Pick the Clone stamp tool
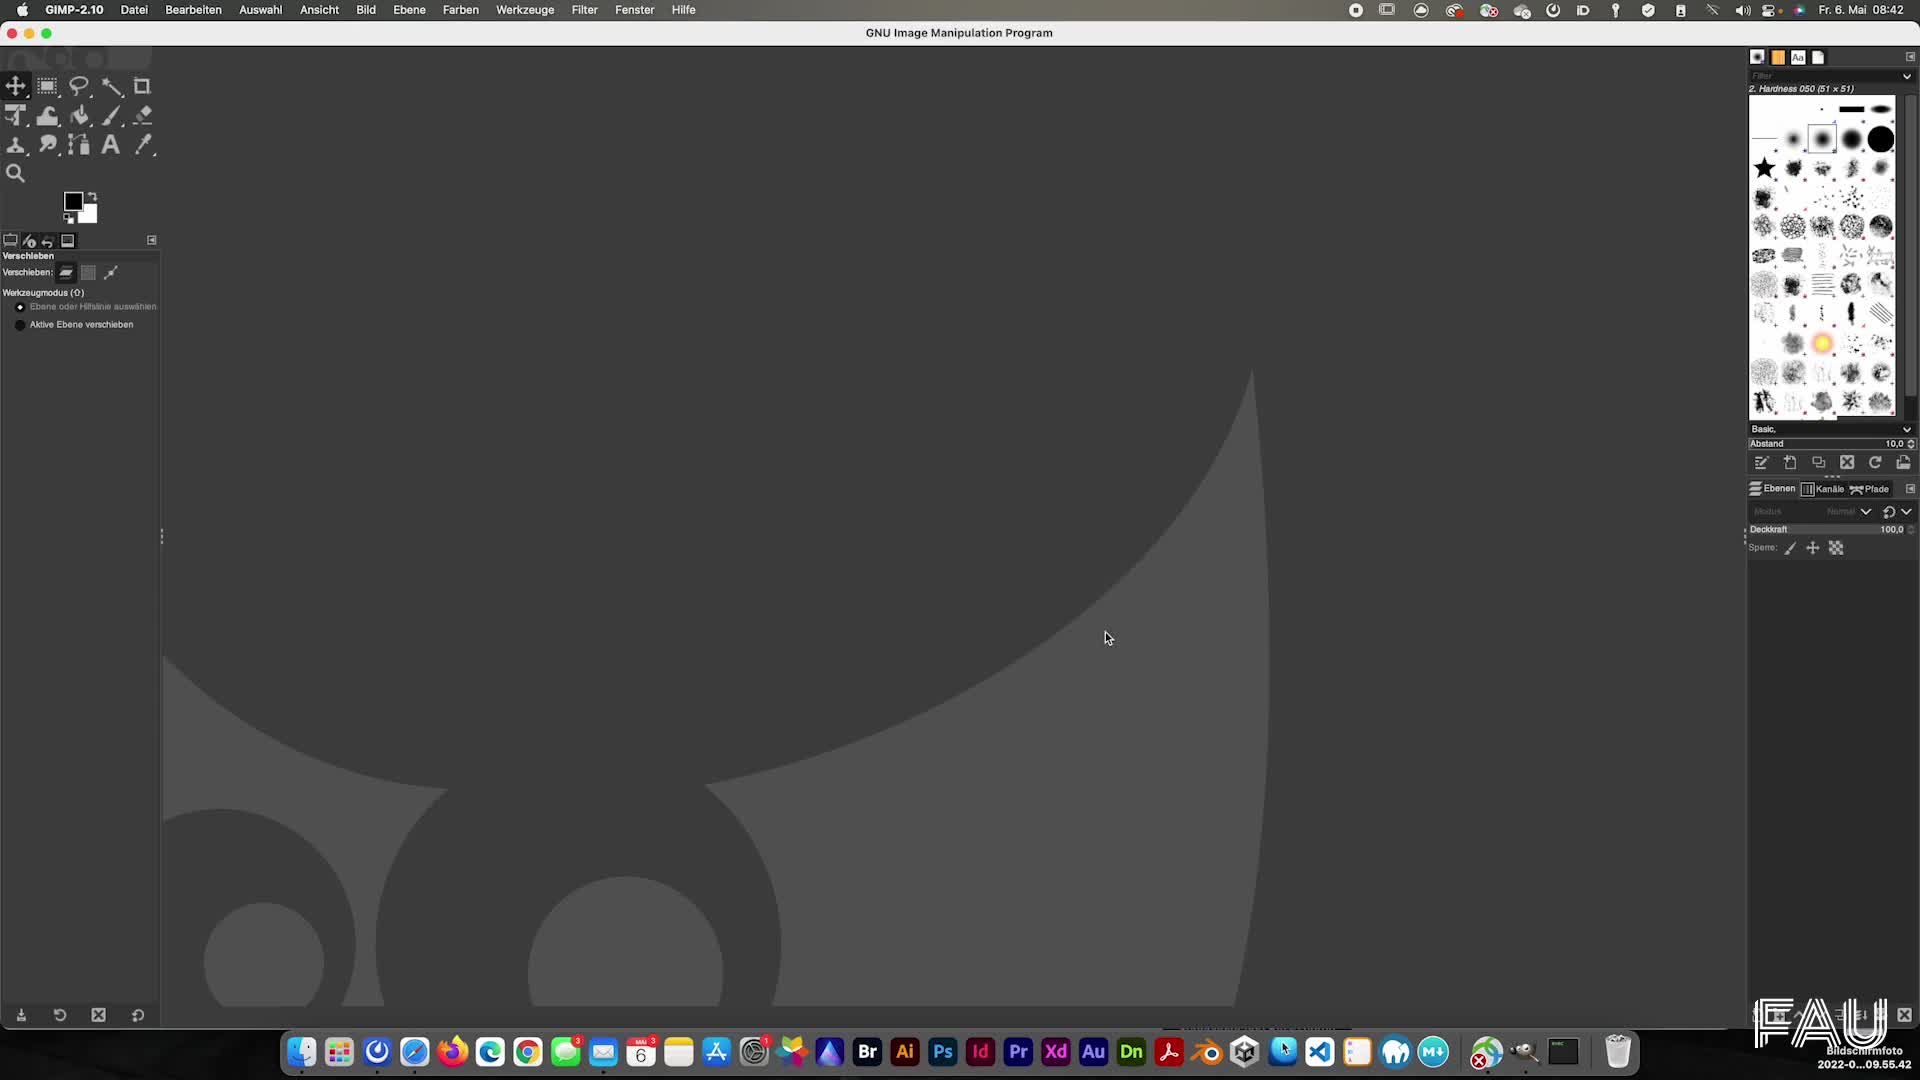The image size is (1920, 1080). coord(16,145)
